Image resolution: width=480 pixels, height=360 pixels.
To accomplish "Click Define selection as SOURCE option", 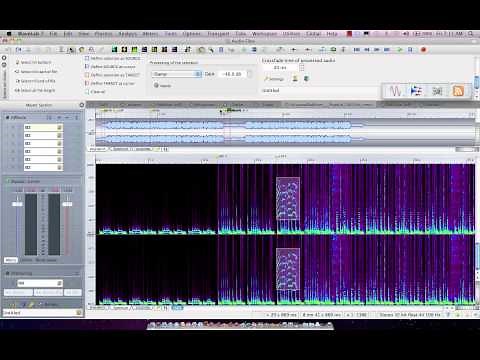I will (113, 58).
